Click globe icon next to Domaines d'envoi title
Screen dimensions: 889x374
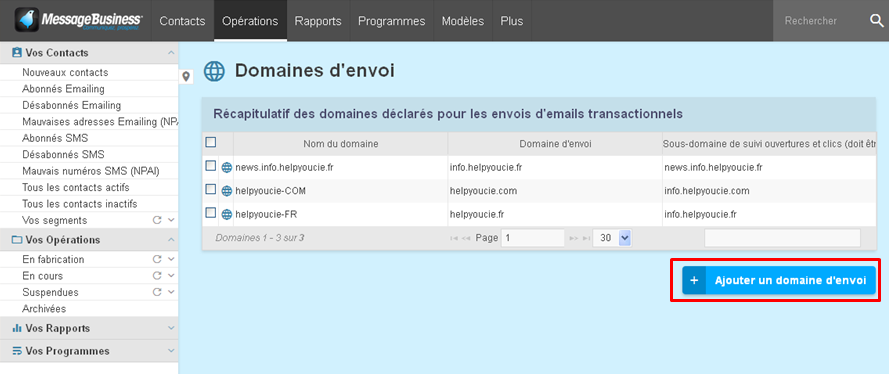click(x=214, y=71)
